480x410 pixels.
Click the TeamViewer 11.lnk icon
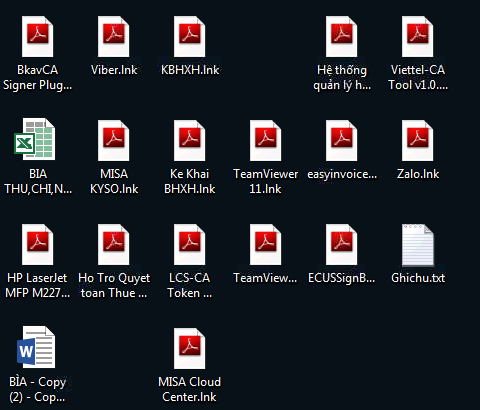click(266, 141)
